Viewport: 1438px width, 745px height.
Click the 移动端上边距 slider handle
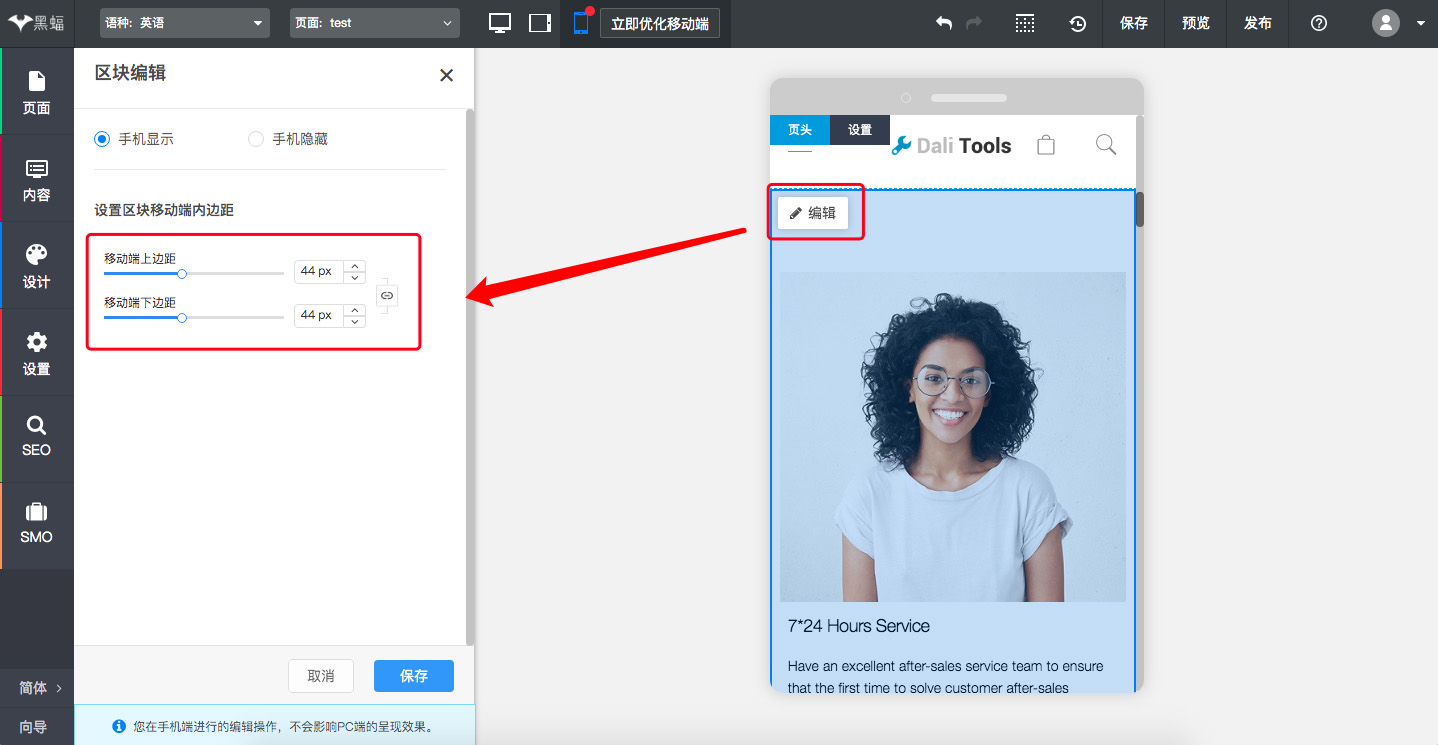click(182, 273)
